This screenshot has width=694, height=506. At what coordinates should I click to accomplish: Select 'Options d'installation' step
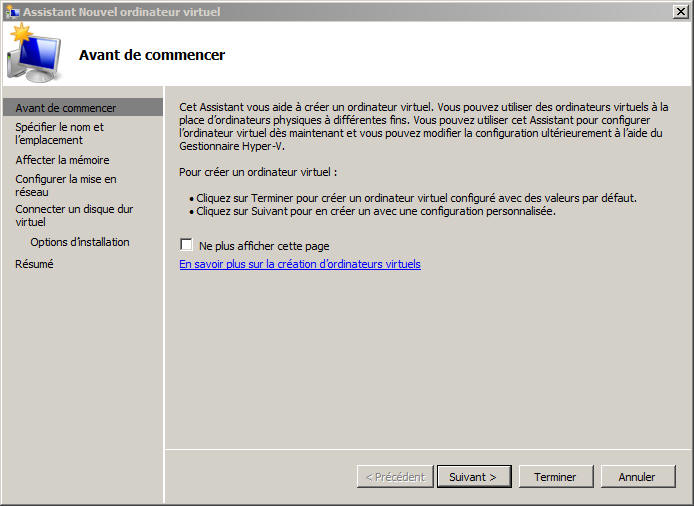coord(80,242)
